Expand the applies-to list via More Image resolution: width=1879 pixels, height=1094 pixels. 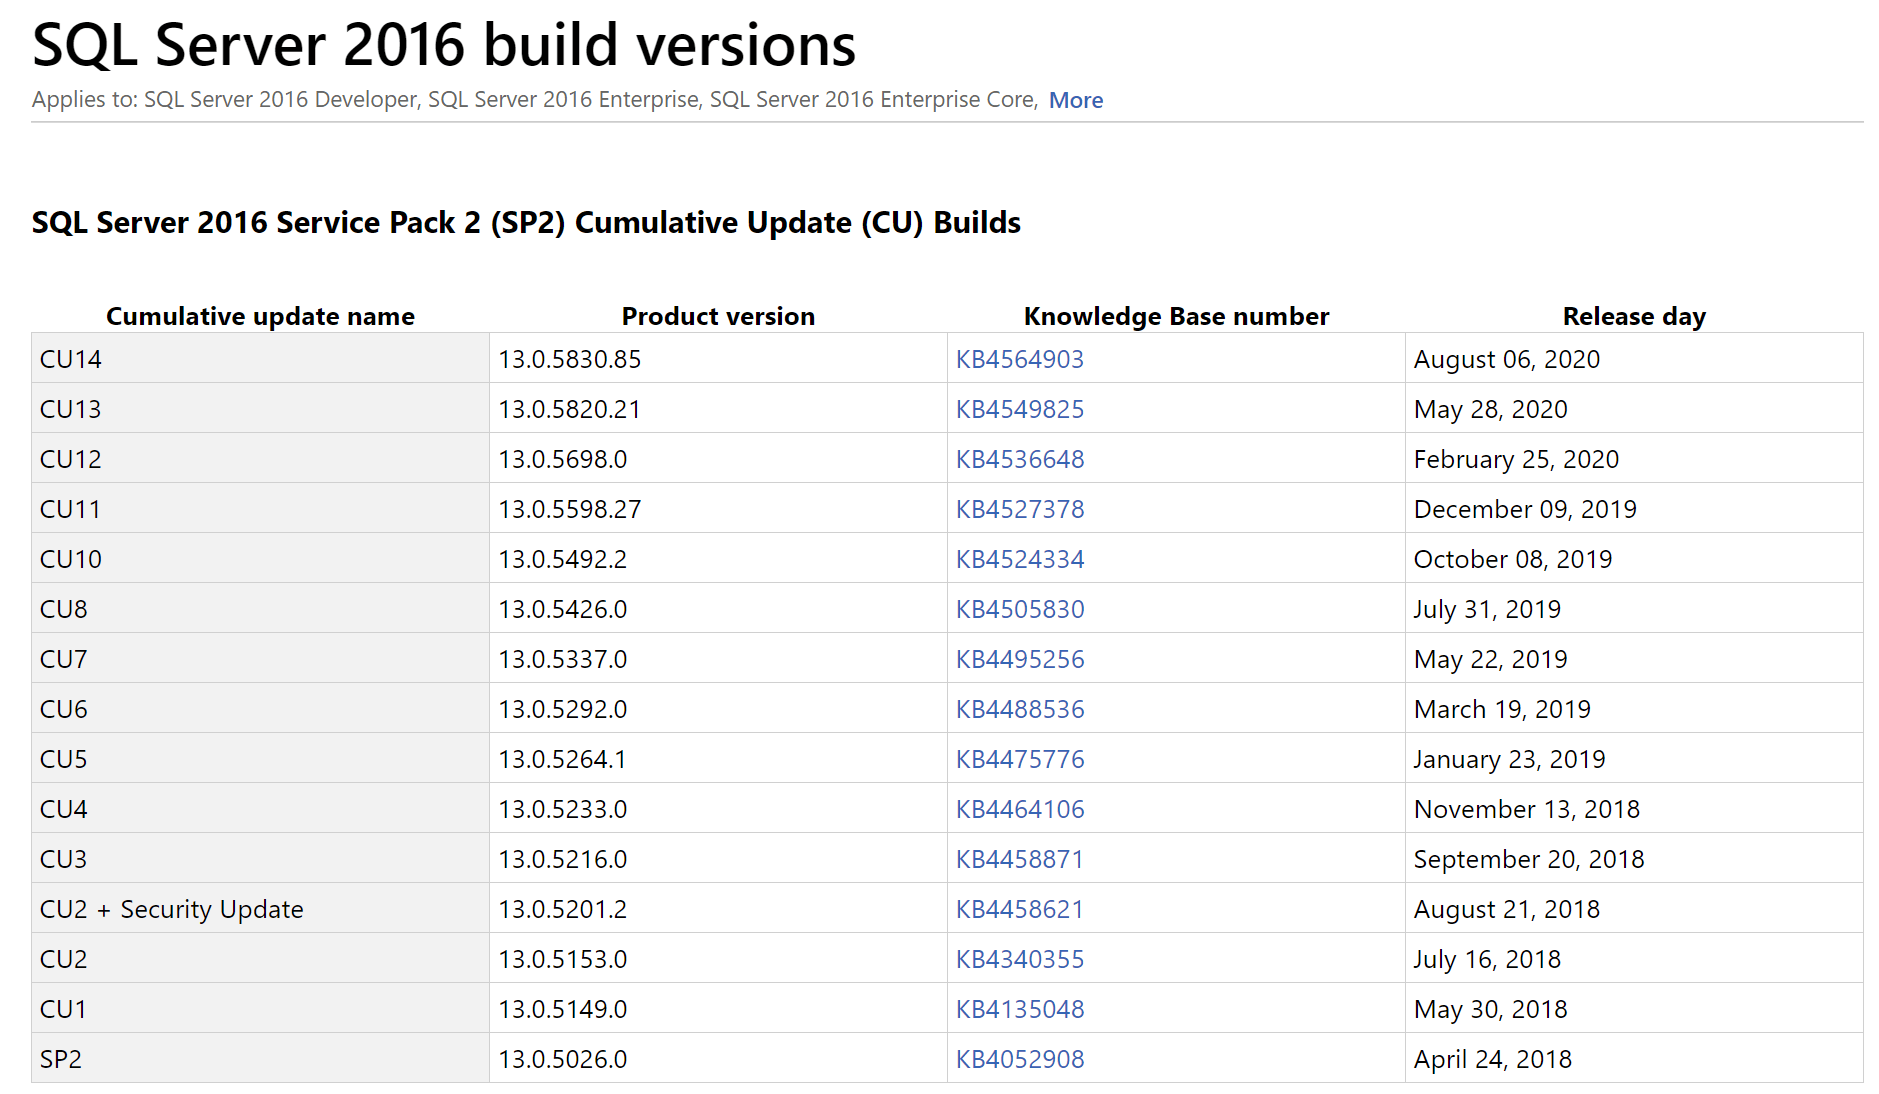(x=1075, y=99)
